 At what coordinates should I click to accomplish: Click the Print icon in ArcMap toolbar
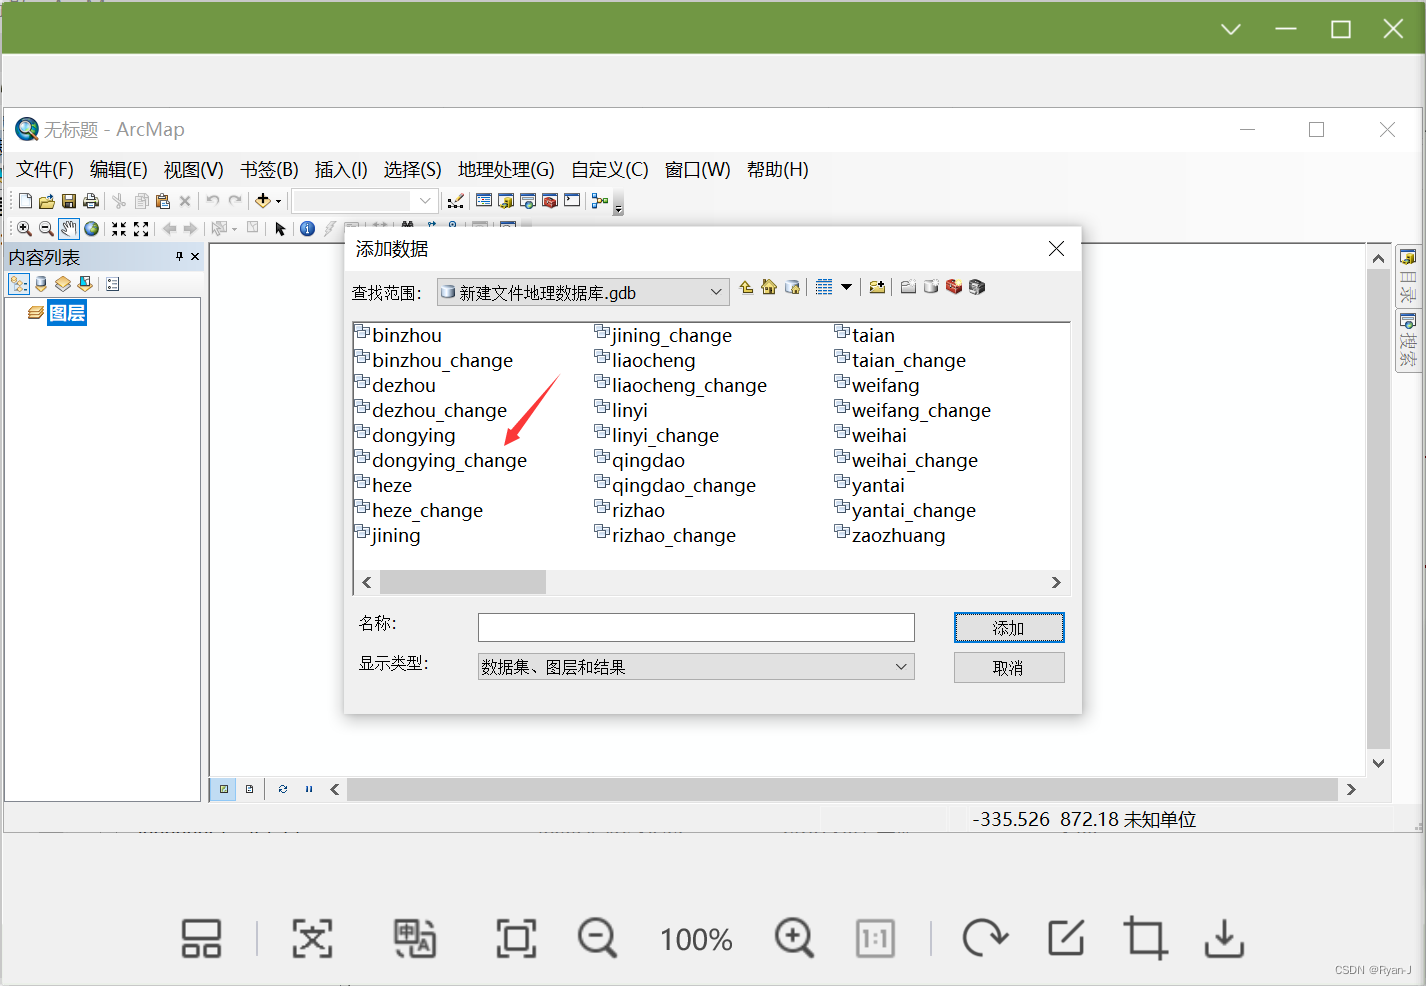click(x=90, y=201)
